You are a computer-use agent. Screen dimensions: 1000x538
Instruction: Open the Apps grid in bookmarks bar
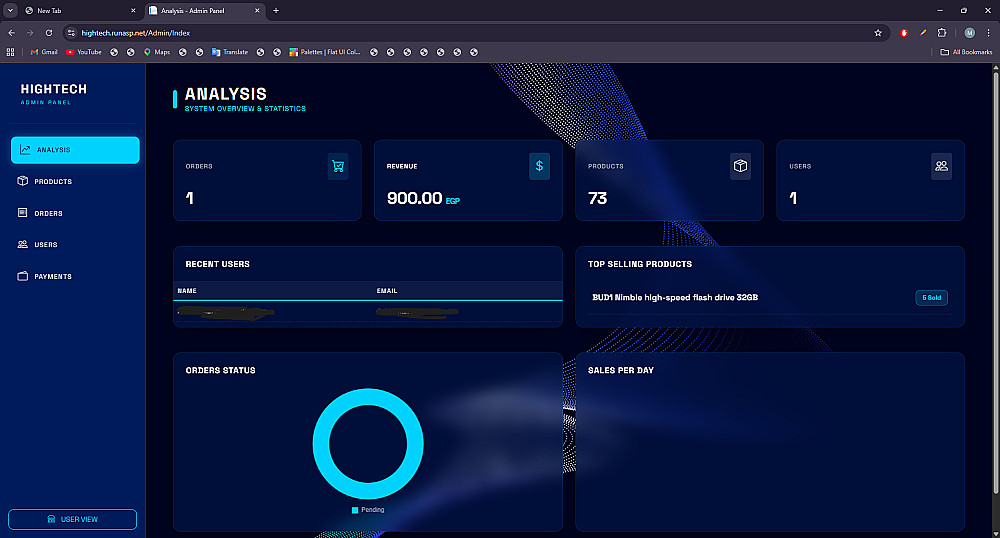(x=10, y=52)
